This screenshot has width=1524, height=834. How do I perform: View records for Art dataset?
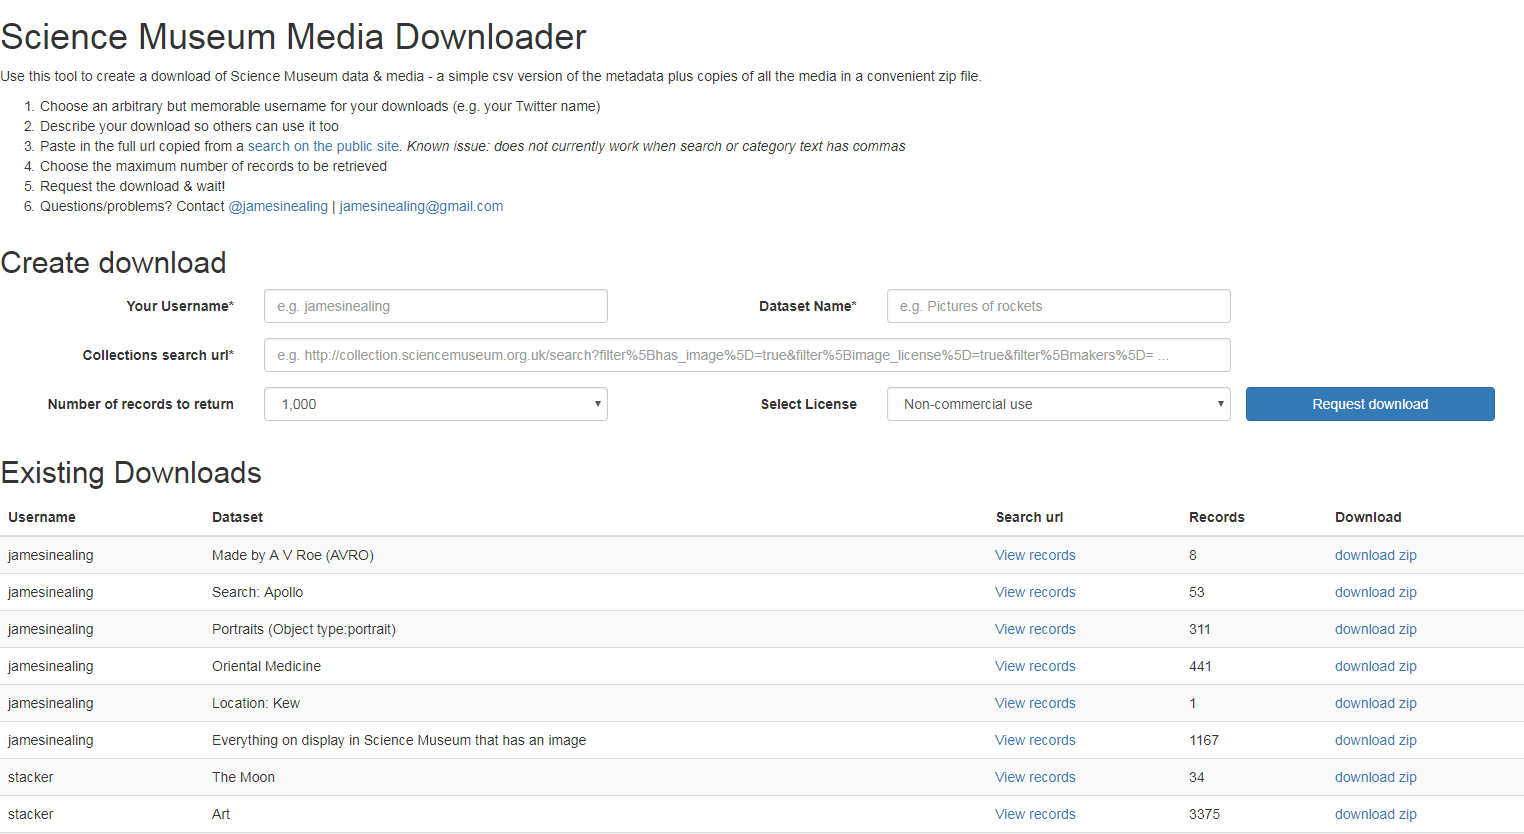pos(1035,814)
